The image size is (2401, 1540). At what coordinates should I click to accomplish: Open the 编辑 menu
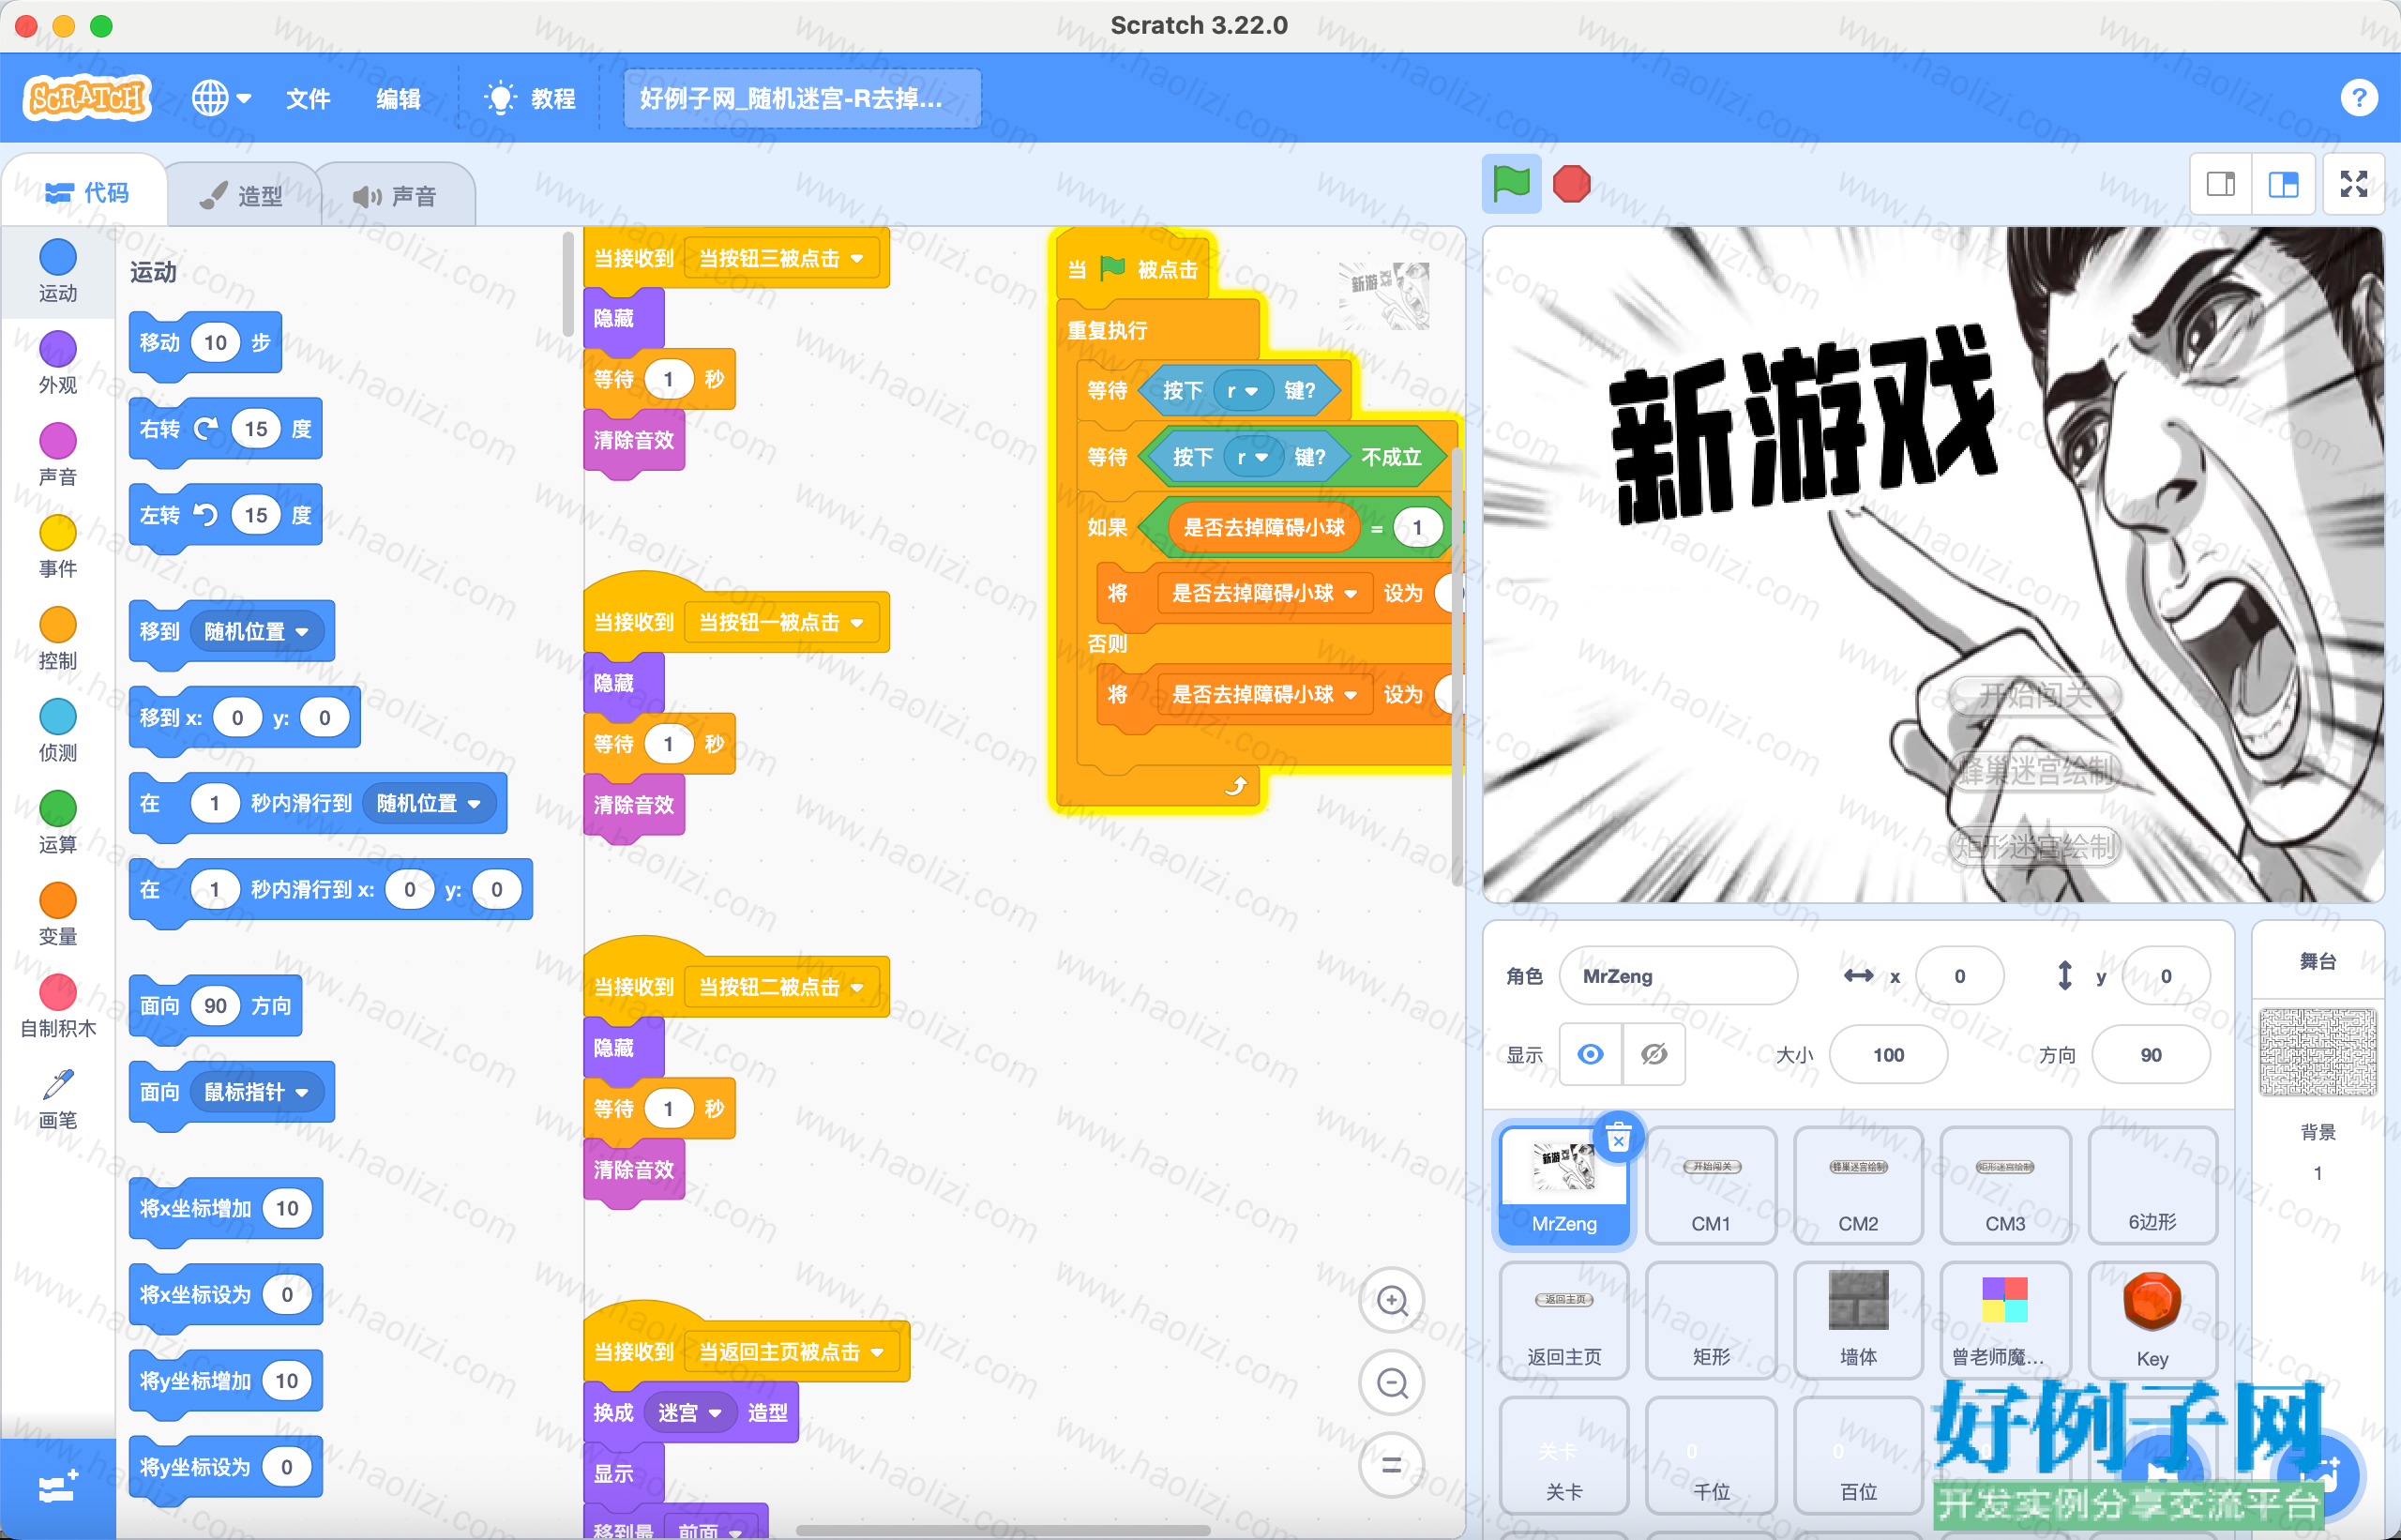click(x=398, y=98)
